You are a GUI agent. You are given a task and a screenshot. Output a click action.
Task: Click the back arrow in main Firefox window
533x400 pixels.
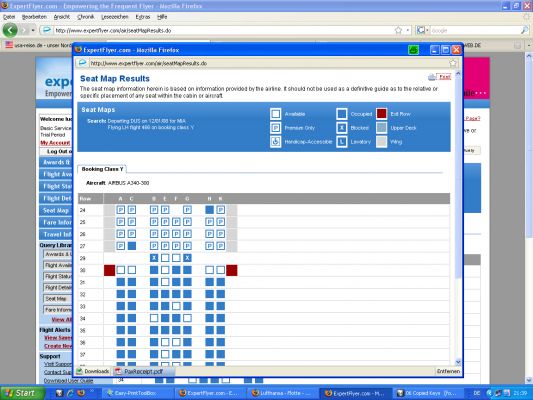coord(10,30)
